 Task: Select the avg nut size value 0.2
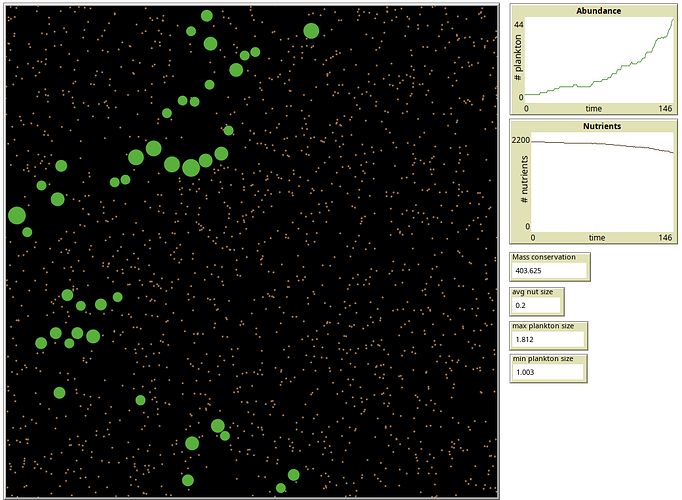point(520,305)
